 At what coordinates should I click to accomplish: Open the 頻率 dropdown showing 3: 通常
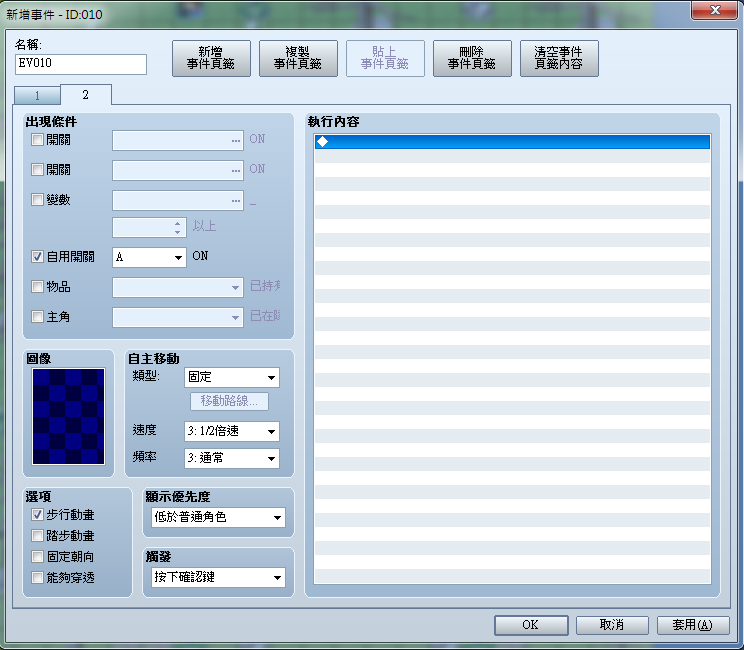(x=232, y=458)
